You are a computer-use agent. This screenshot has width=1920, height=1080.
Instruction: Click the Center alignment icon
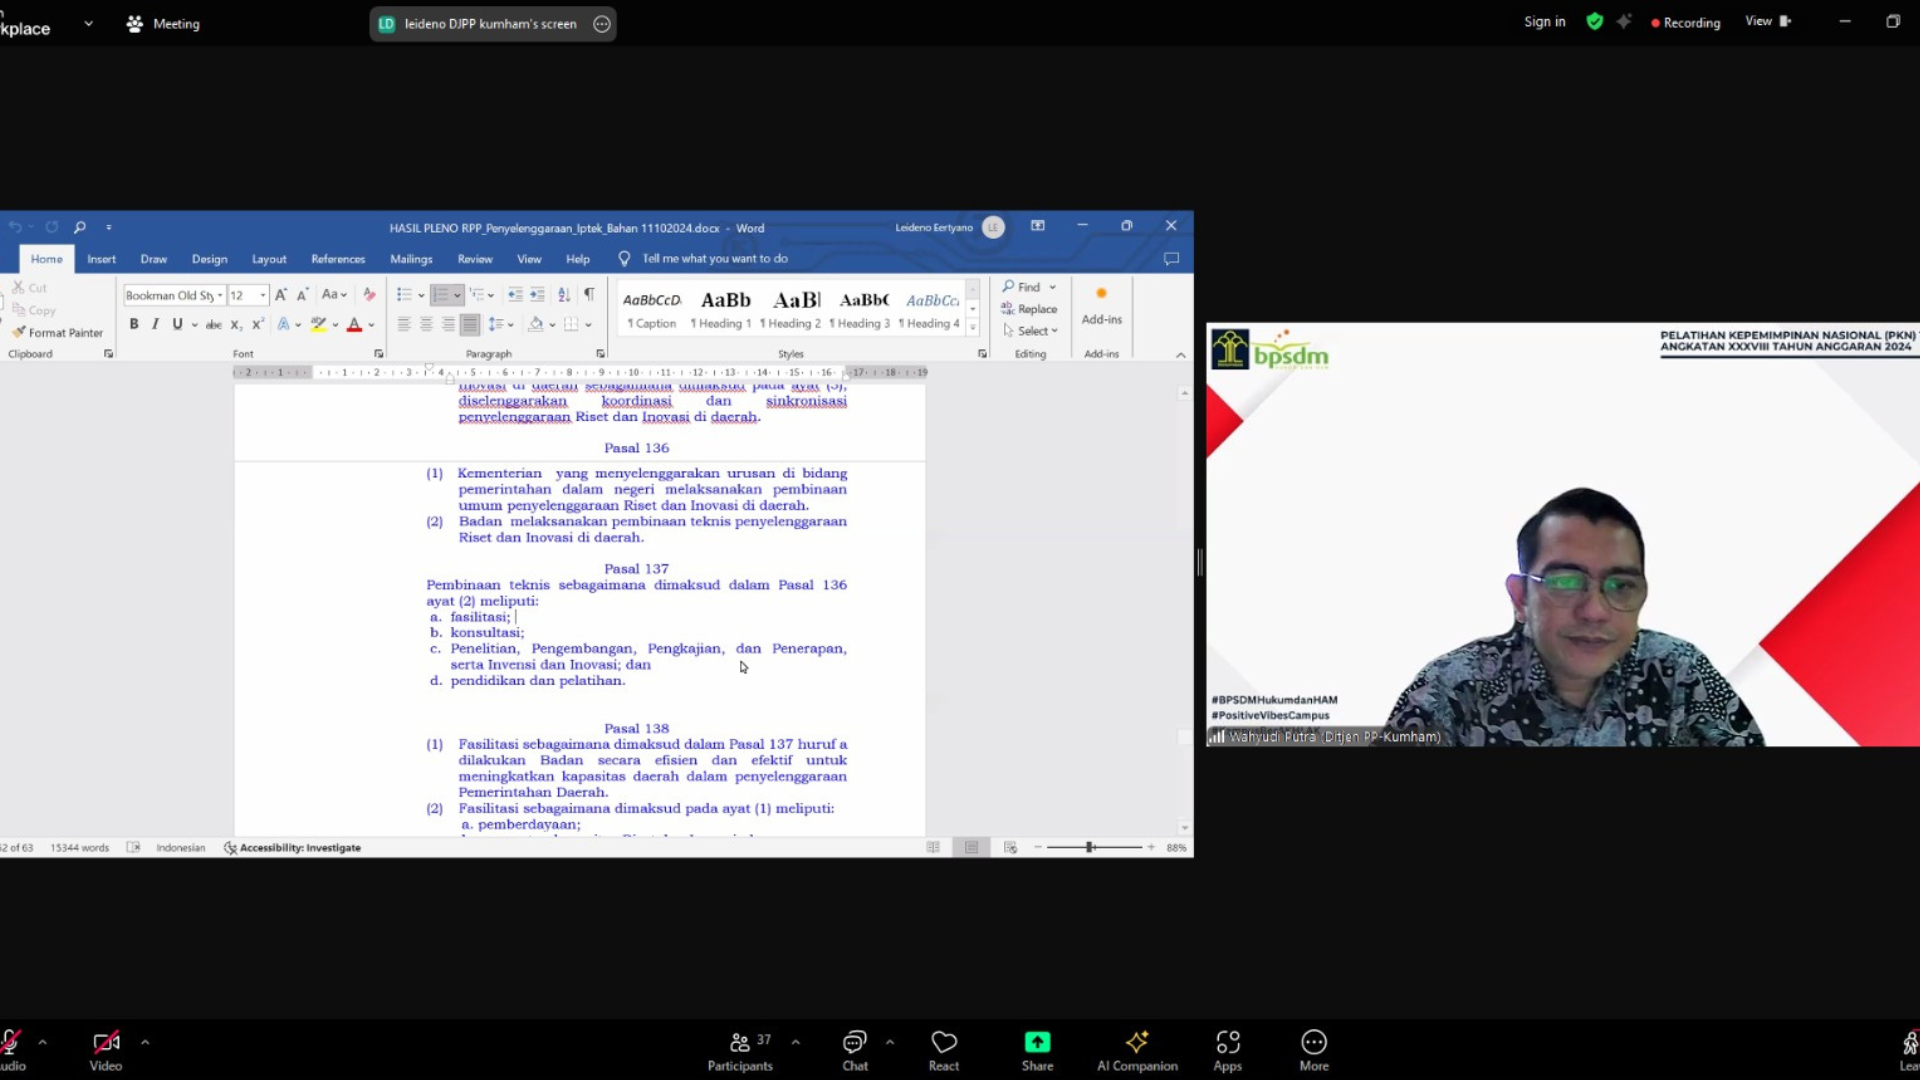(426, 324)
